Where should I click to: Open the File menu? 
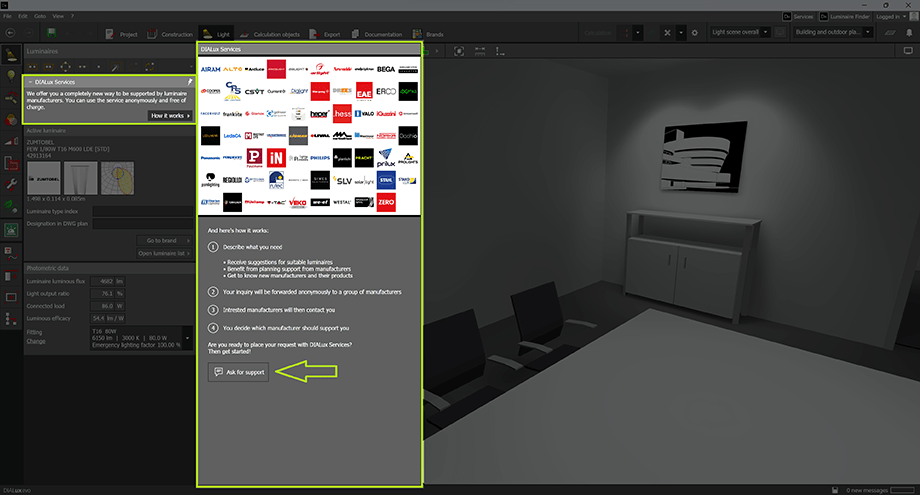click(9, 17)
